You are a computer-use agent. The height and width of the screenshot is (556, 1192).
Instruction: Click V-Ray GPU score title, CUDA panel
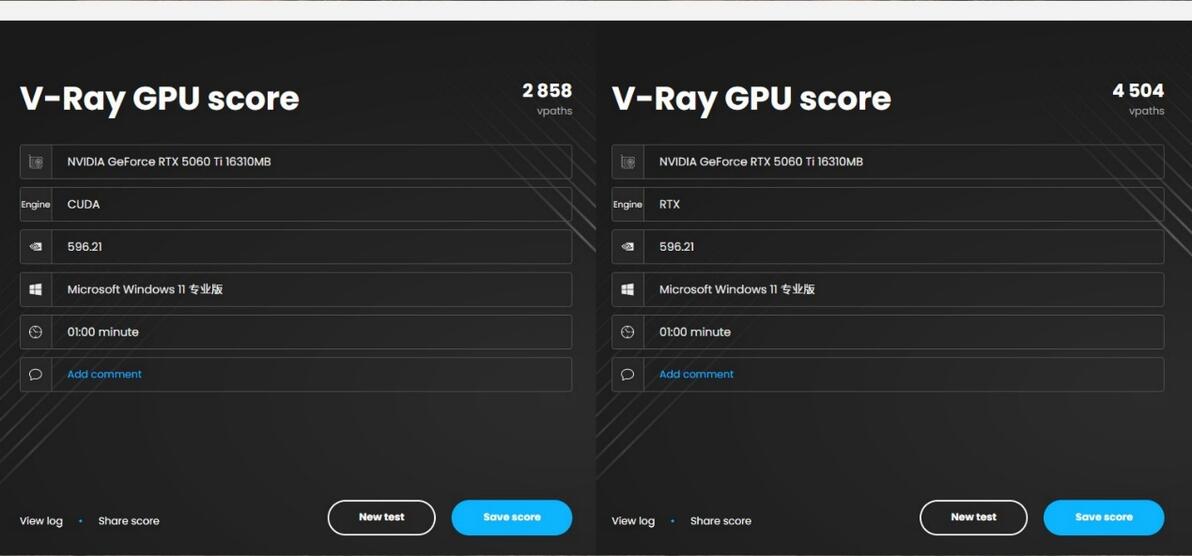160,99
